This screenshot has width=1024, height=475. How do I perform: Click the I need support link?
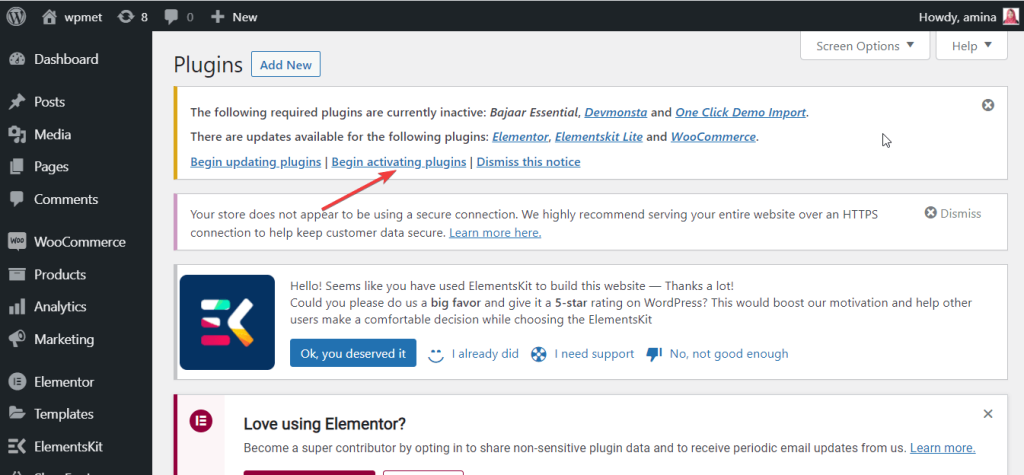click(x=594, y=354)
